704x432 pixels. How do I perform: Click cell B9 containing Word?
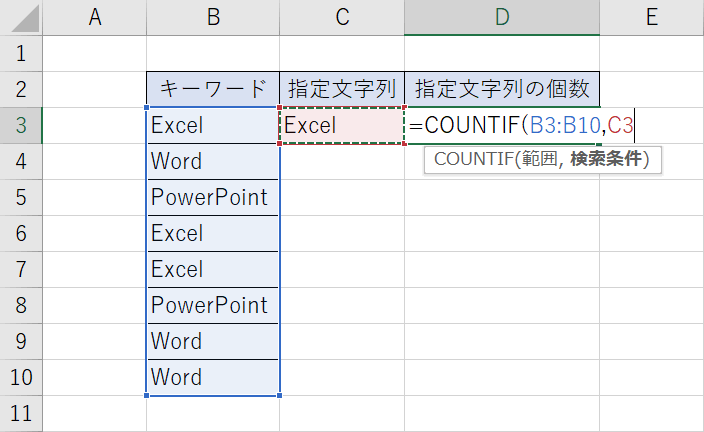pyautogui.click(x=213, y=341)
